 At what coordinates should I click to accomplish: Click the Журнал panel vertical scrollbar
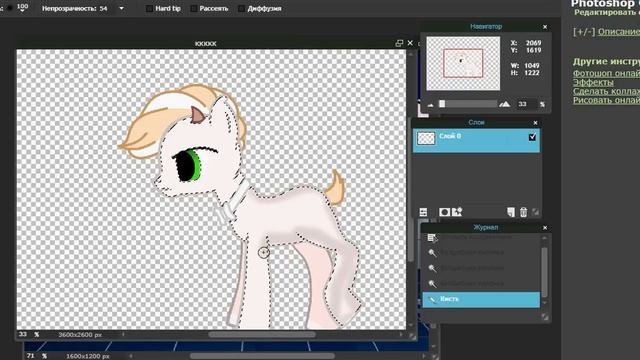pyautogui.click(x=544, y=271)
